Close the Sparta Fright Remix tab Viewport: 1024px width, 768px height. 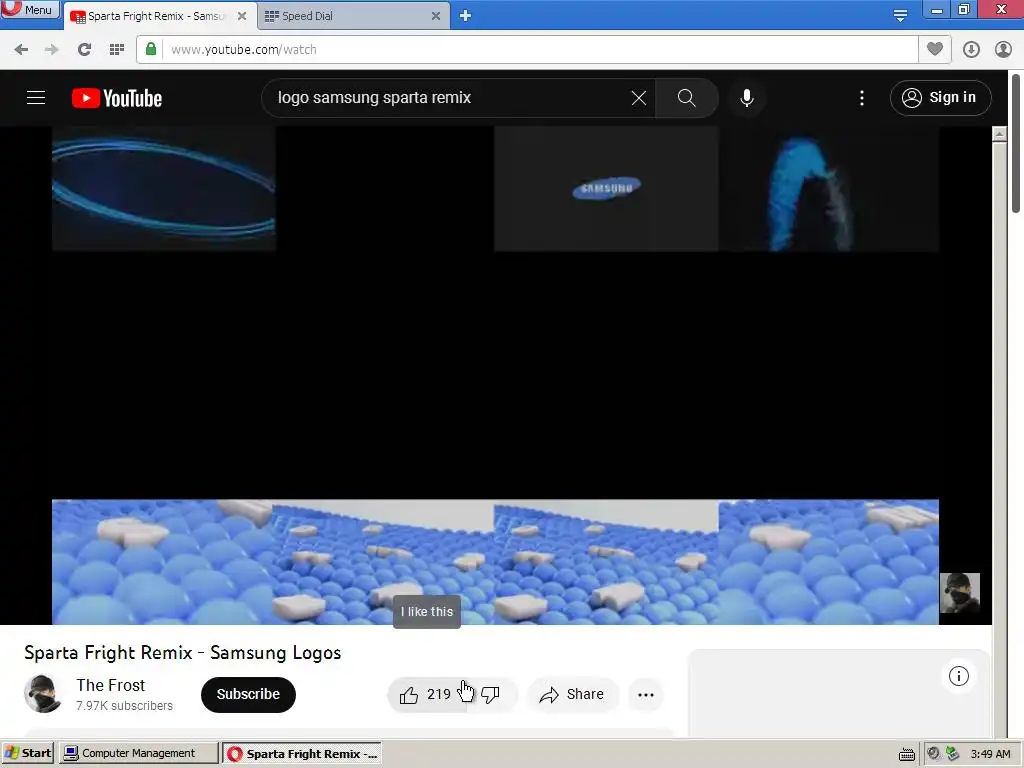[242, 16]
